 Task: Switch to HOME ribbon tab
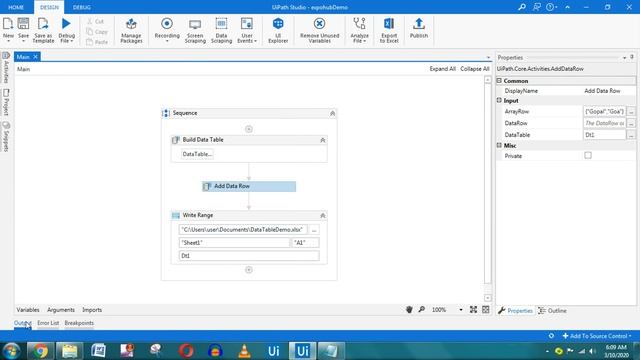tap(16, 7)
